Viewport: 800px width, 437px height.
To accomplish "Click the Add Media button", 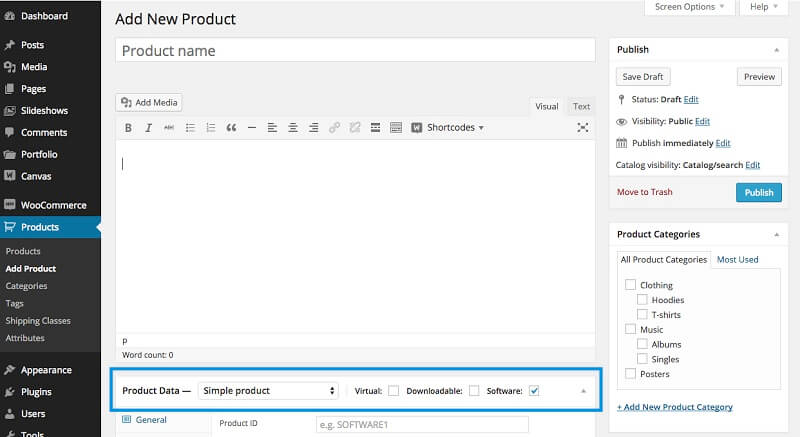I will (x=149, y=102).
